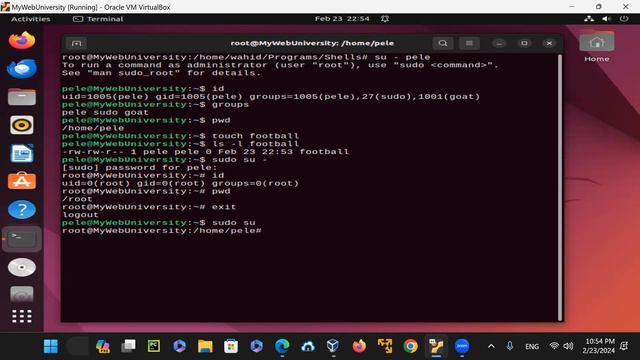This screenshot has width=640, height=360.
Task: Open Activities overview in top bar
Action: (31, 19)
